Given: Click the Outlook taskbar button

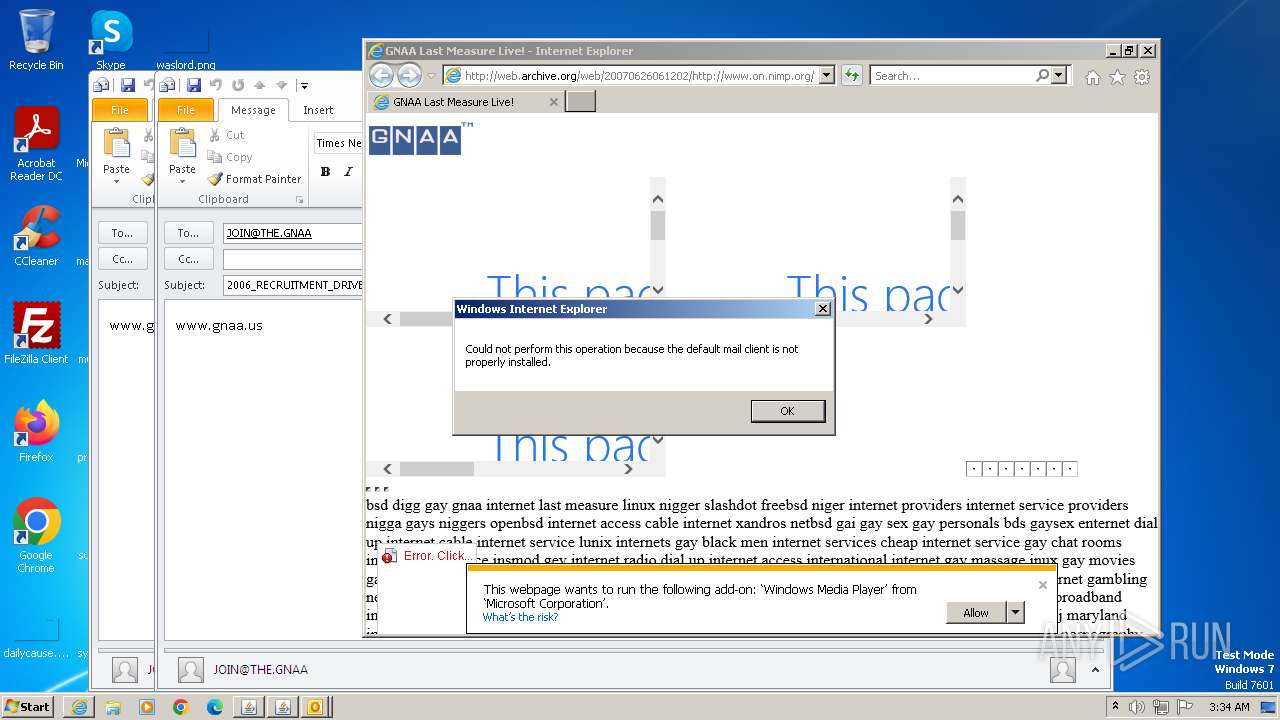Looking at the screenshot, I should pos(315,707).
